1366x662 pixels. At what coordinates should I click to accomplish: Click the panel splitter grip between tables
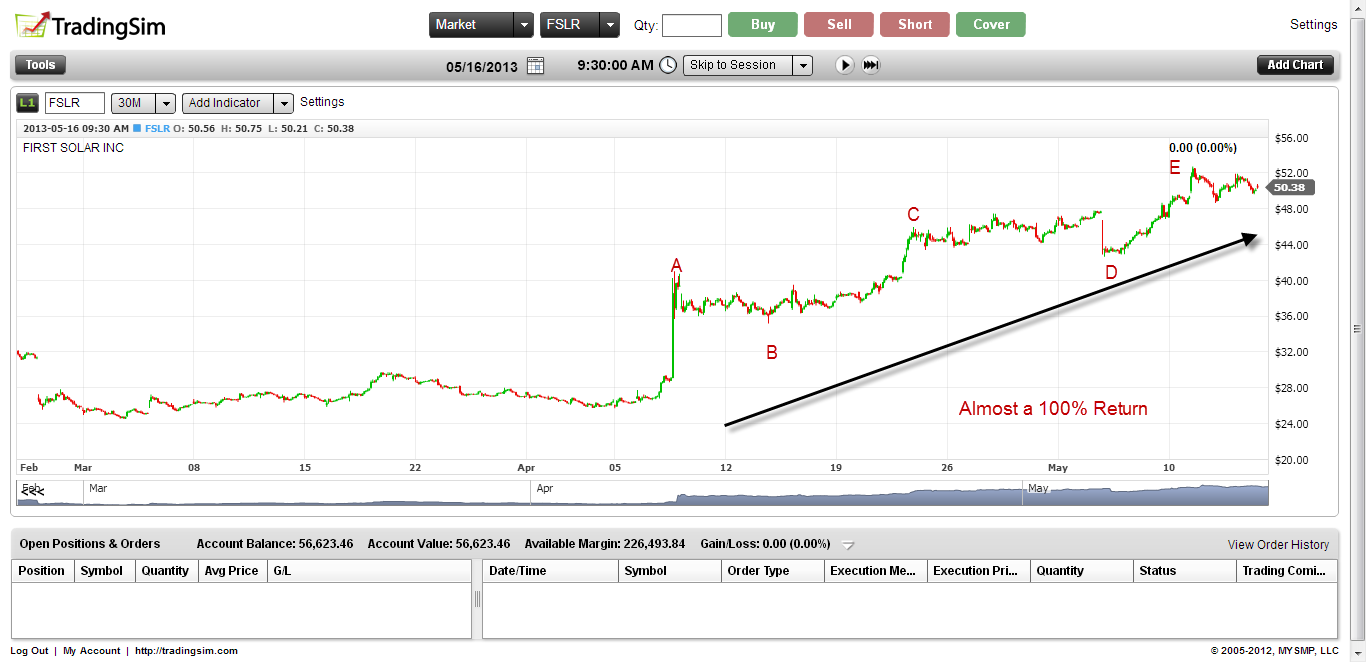point(477,598)
